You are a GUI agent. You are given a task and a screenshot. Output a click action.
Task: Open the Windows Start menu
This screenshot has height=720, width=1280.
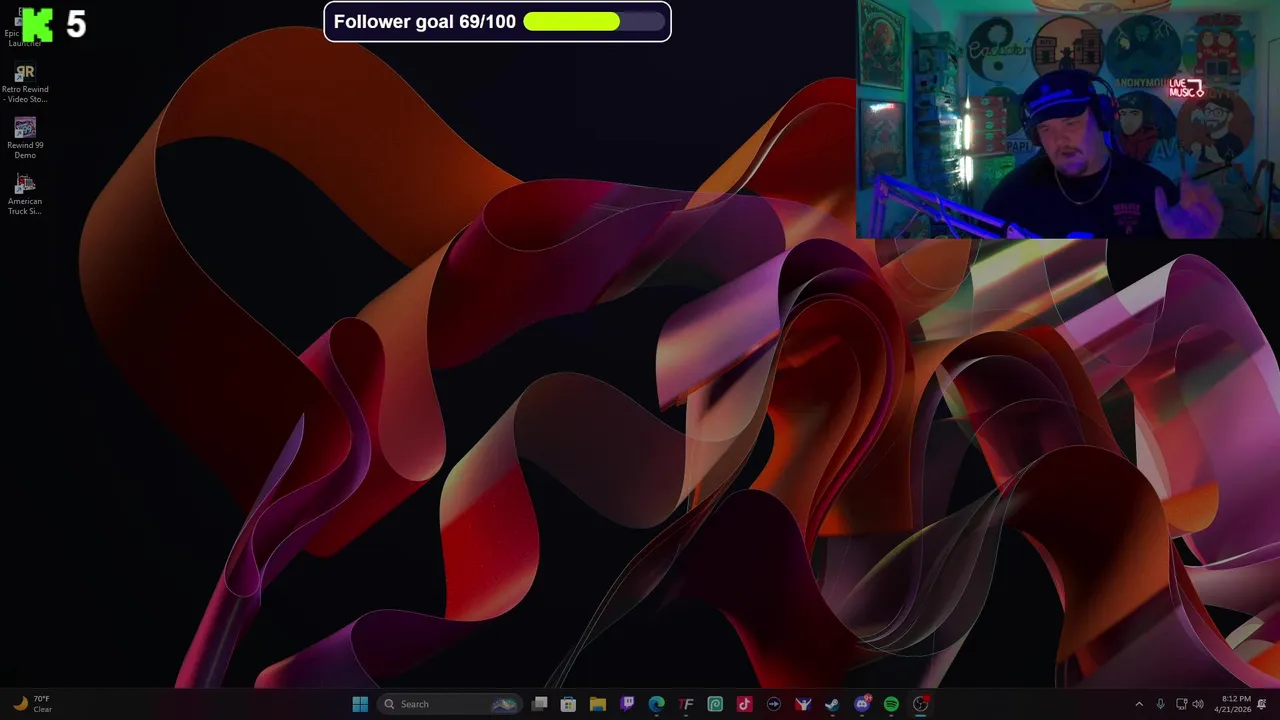tap(360, 704)
